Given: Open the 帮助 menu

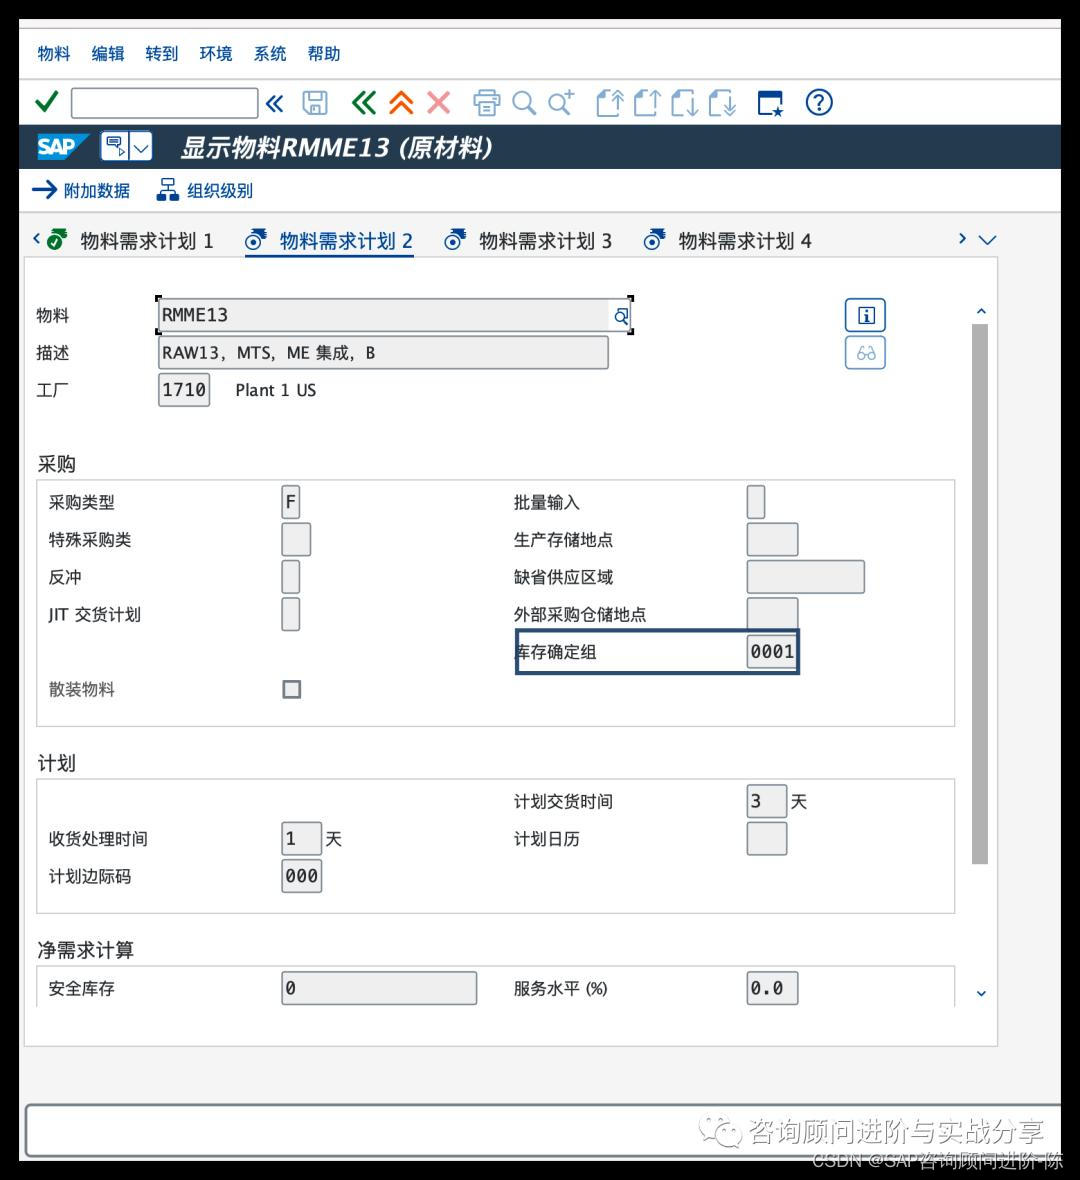Looking at the screenshot, I should 324,53.
